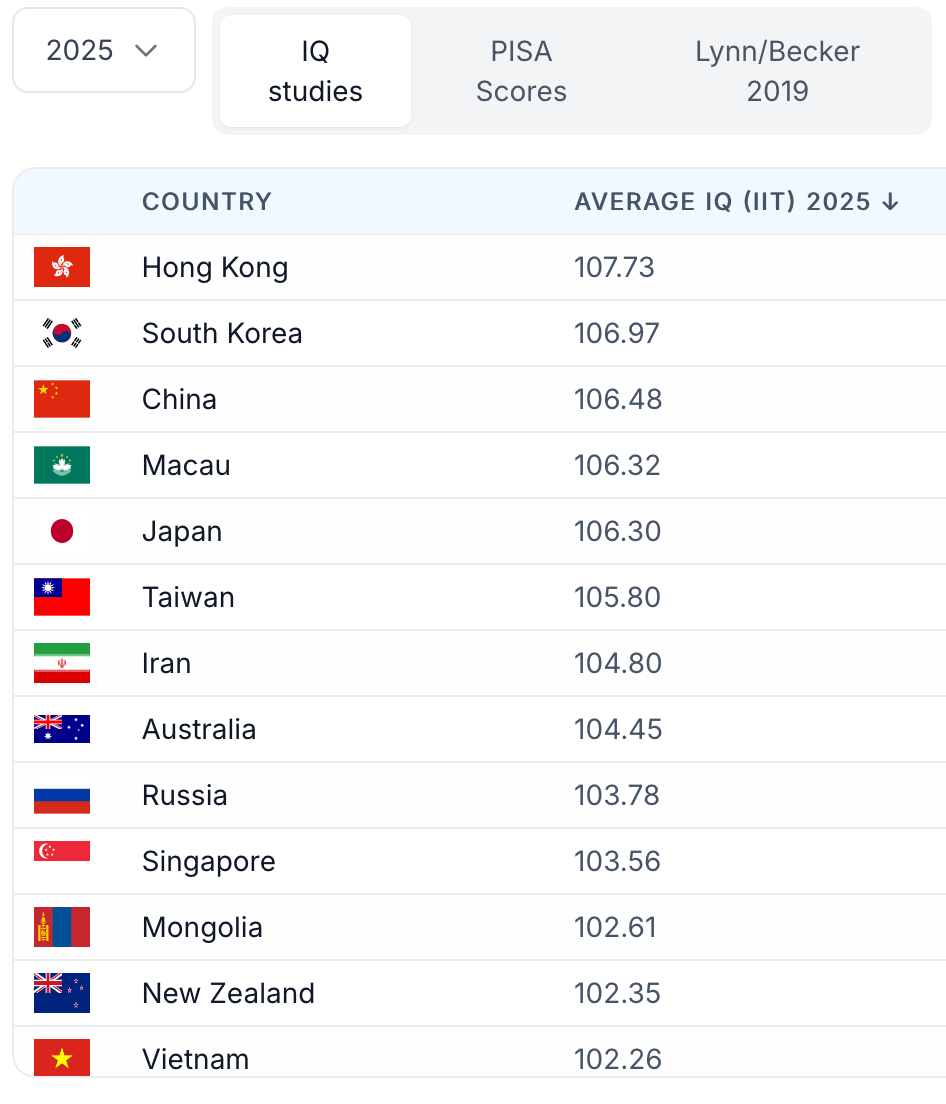Click the Macau flag icon
The image size is (946, 1104).
(62, 465)
